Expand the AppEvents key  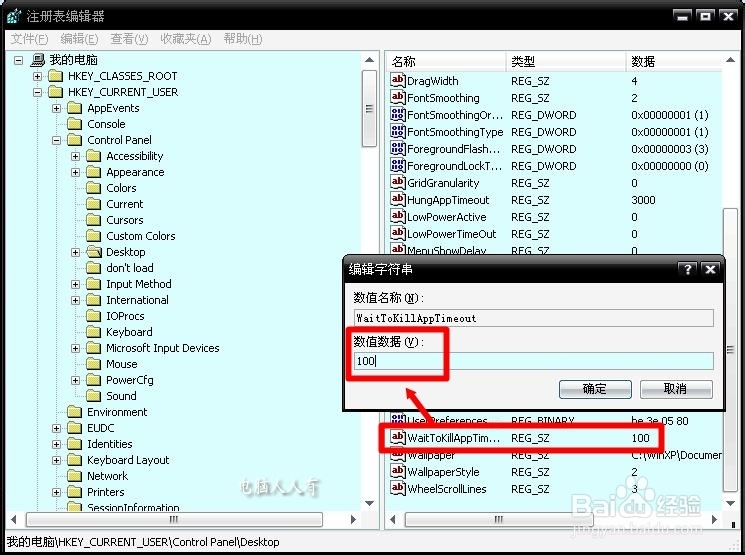click(x=57, y=108)
